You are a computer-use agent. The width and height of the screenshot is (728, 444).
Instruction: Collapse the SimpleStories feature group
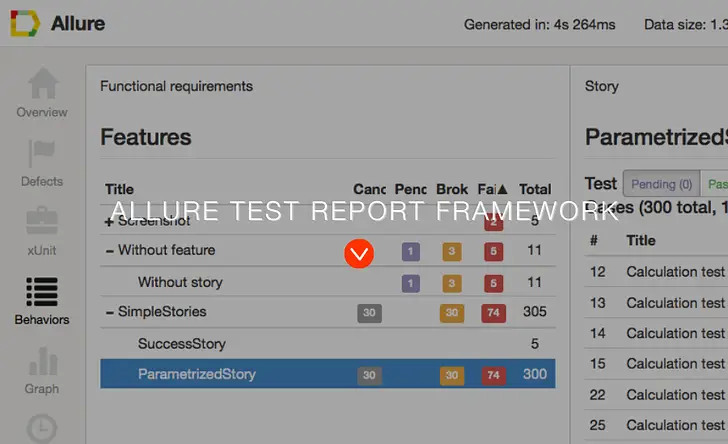click(110, 313)
